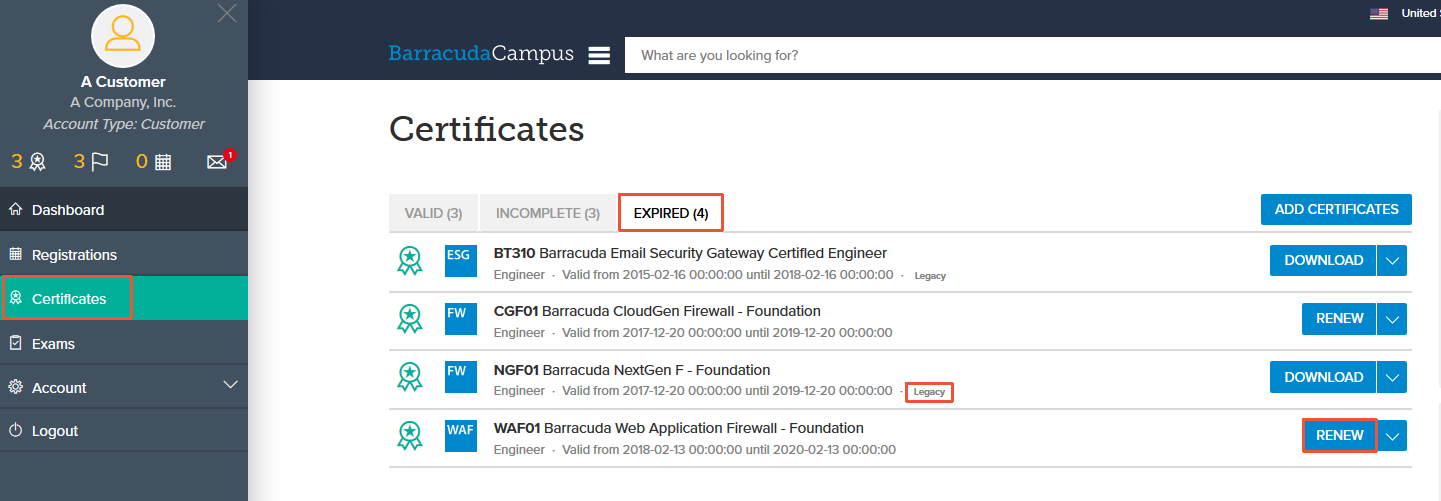Renew the CGF01 CloudGen Firewall certificate
The width and height of the screenshot is (1441, 501).
(x=1339, y=319)
